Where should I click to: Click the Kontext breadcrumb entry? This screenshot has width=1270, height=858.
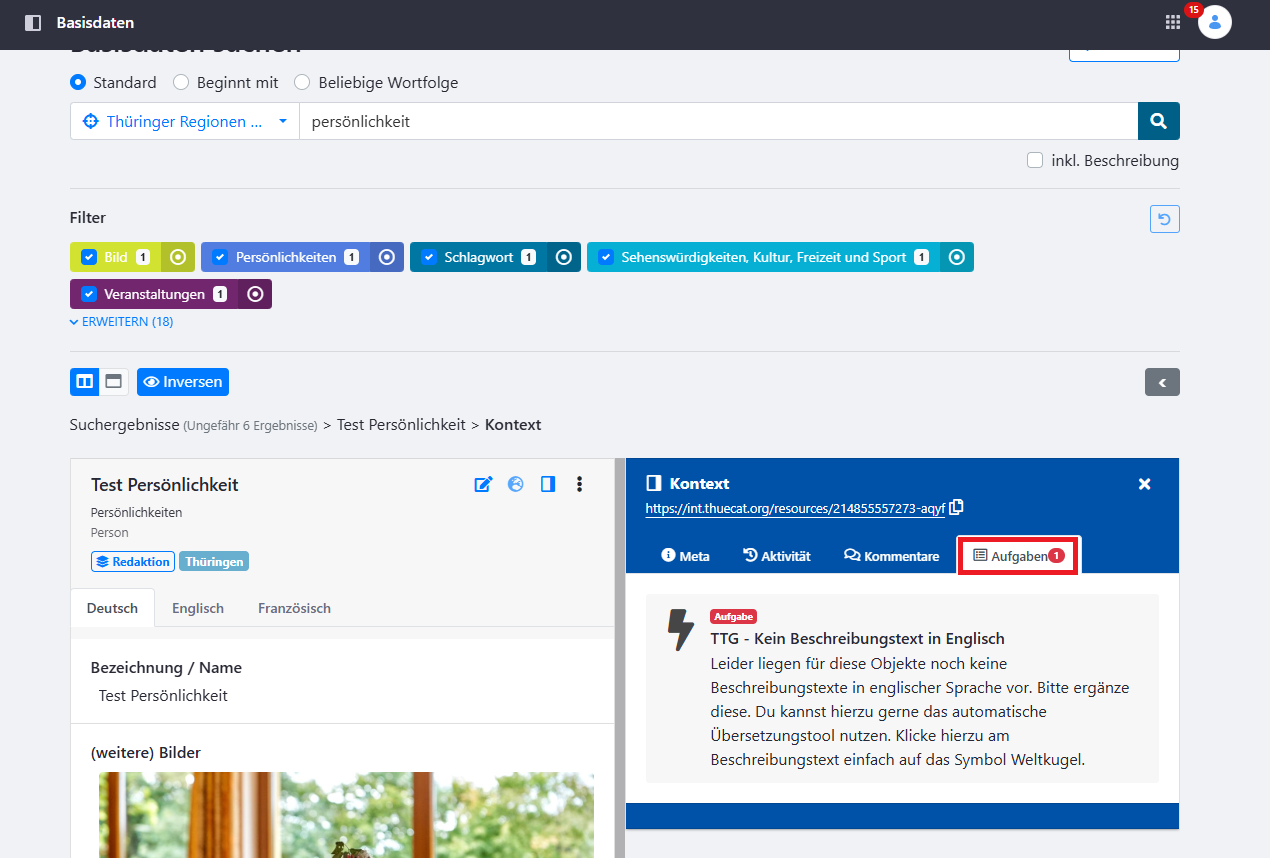tap(513, 425)
